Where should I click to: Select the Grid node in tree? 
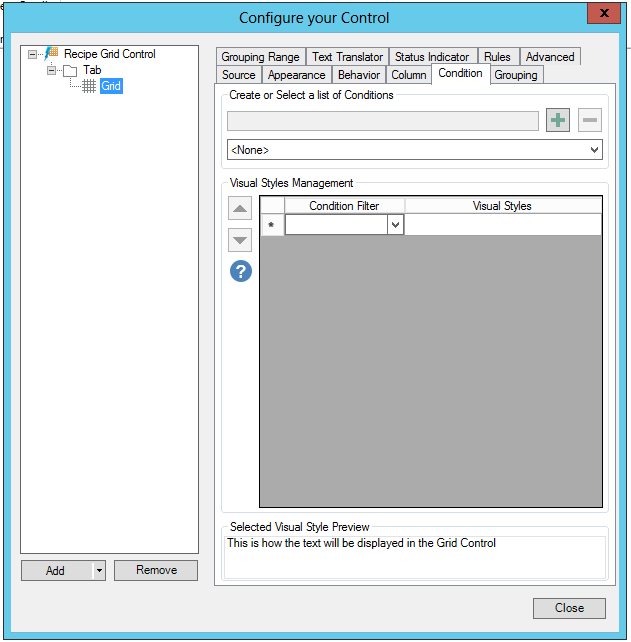pos(110,86)
